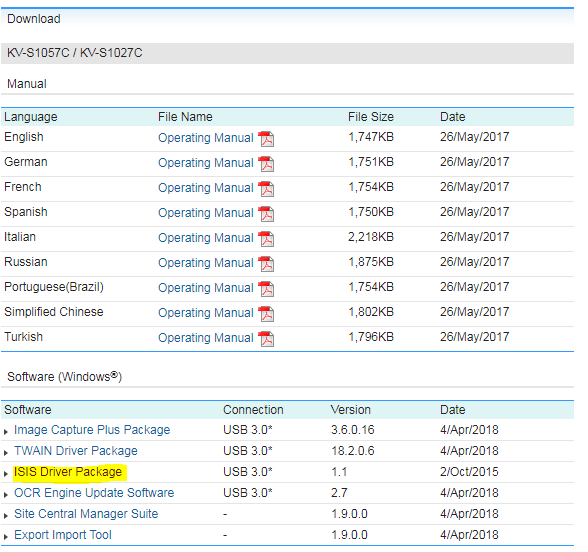
Task: Open OCR Engine Update Software link
Action: [94, 493]
